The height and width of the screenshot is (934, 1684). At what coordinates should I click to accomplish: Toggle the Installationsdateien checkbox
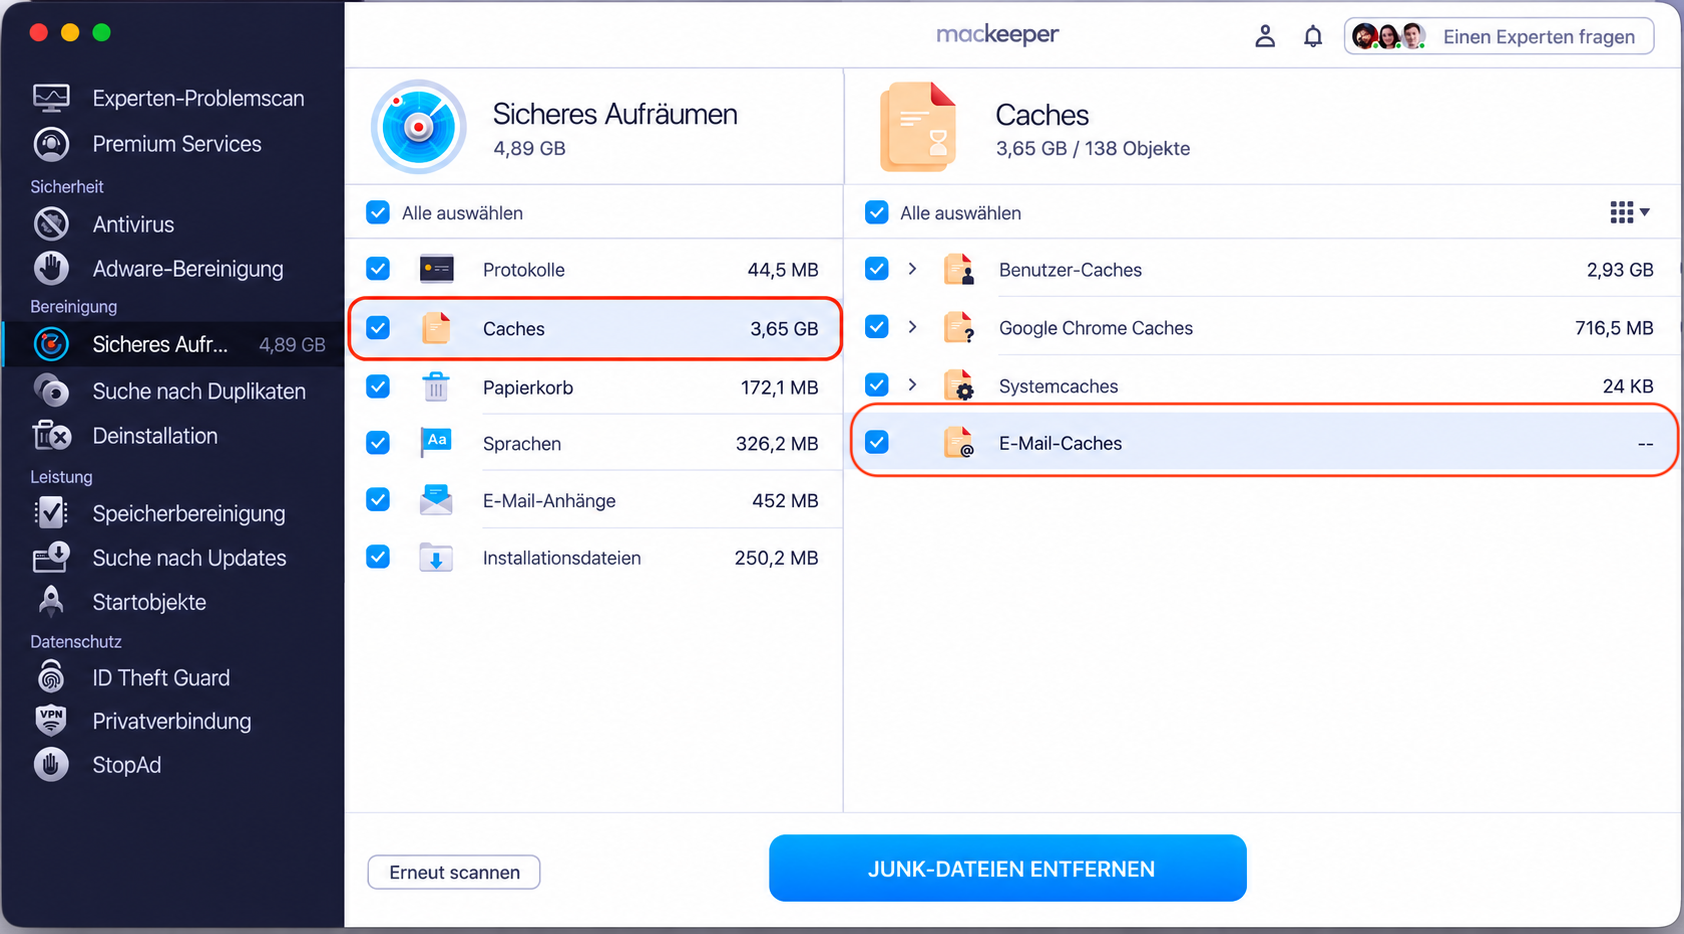[378, 556]
